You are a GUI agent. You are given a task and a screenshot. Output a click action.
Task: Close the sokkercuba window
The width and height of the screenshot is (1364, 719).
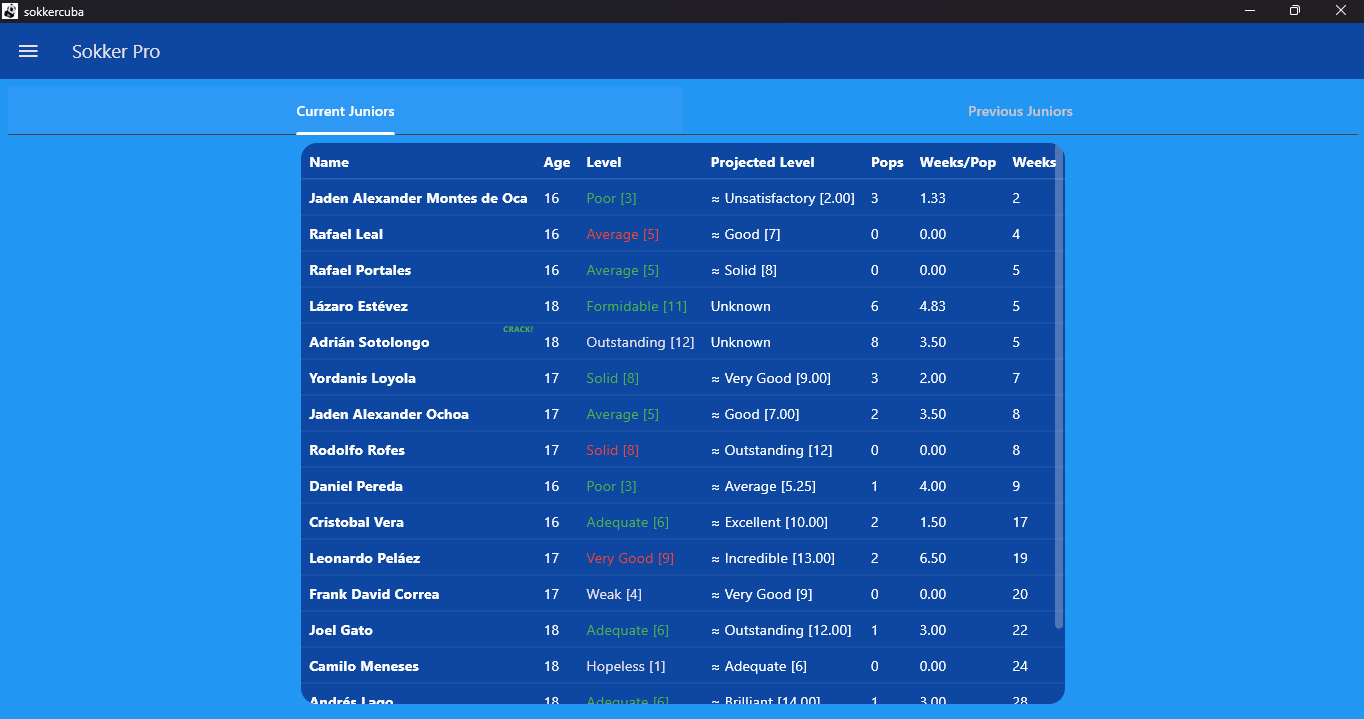click(x=1341, y=10)
